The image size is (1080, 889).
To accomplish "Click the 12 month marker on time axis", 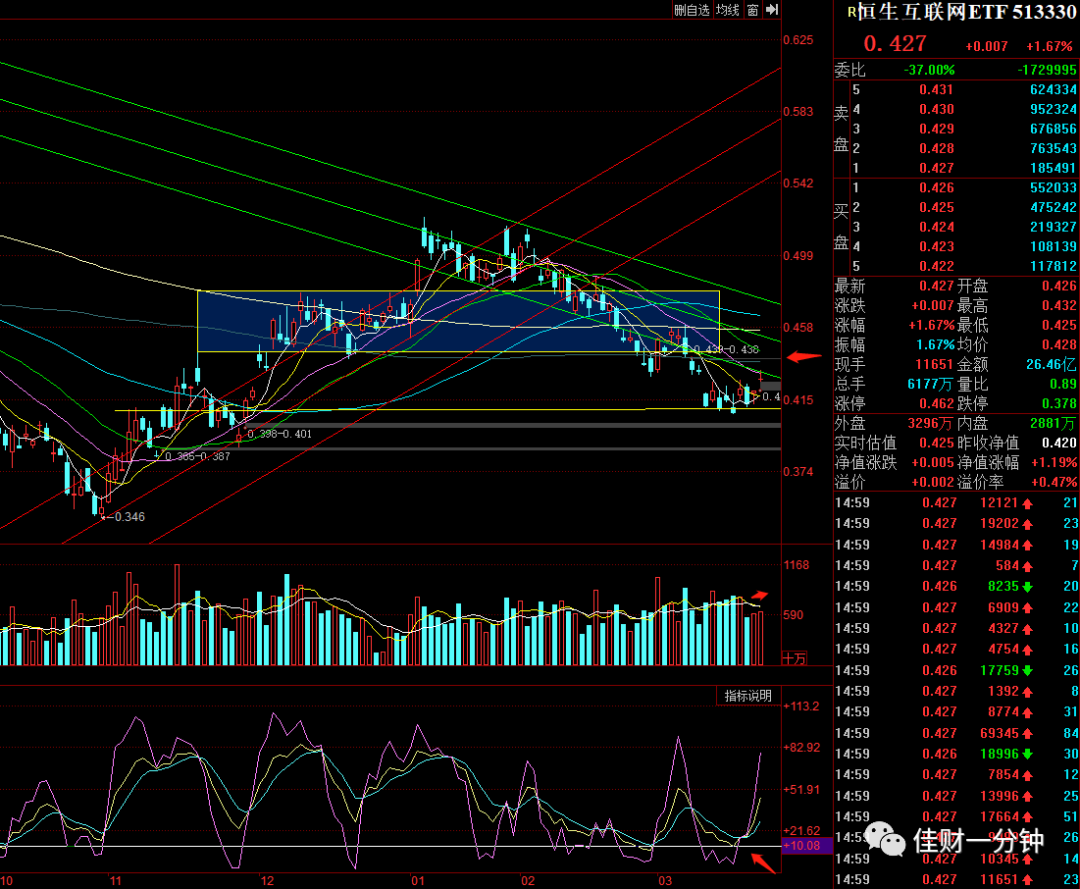I will tap(267, 881).
